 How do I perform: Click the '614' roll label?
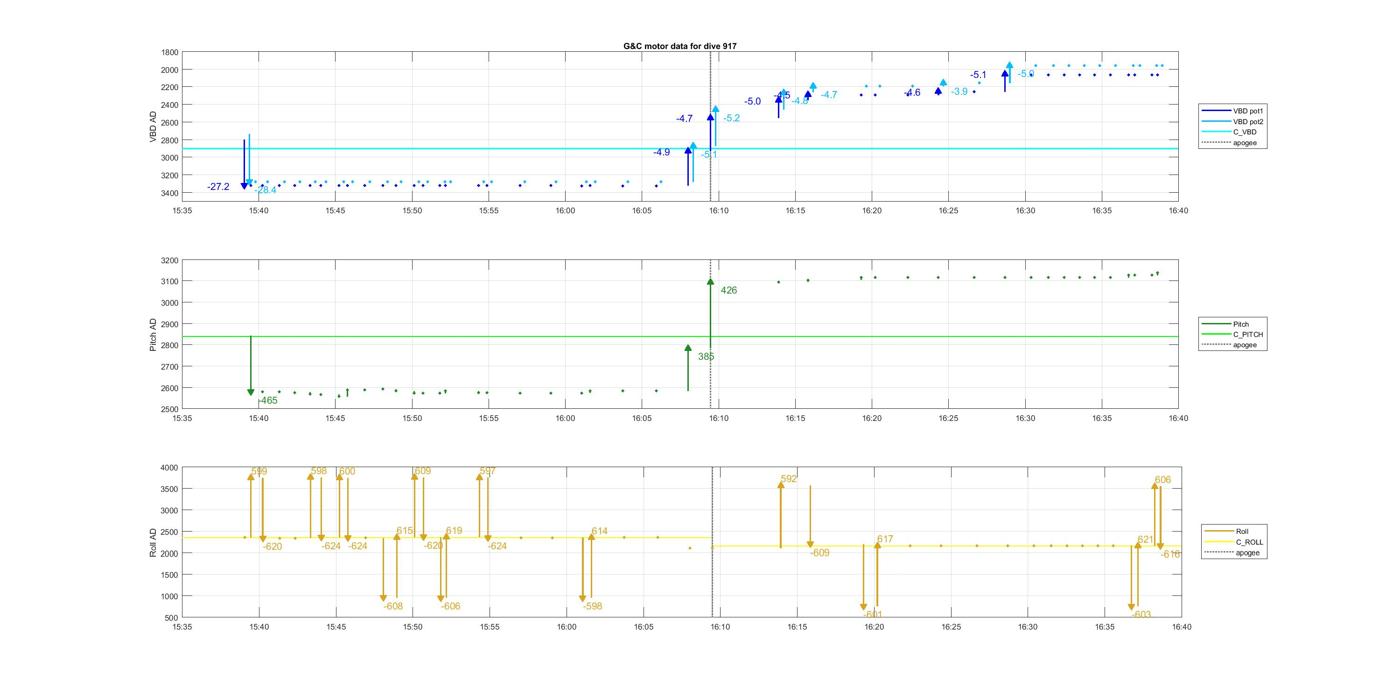(600, 531)
